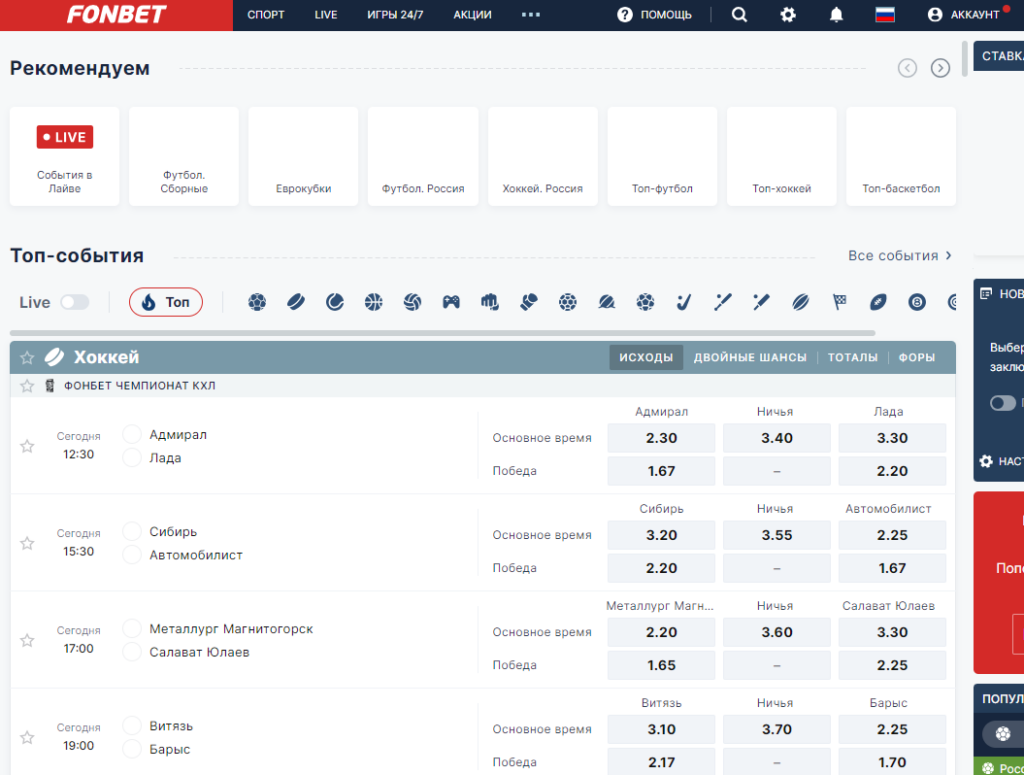1024x775 pixels.
Task: Filter by the cricket bat icon
Action: click(761, 302)
